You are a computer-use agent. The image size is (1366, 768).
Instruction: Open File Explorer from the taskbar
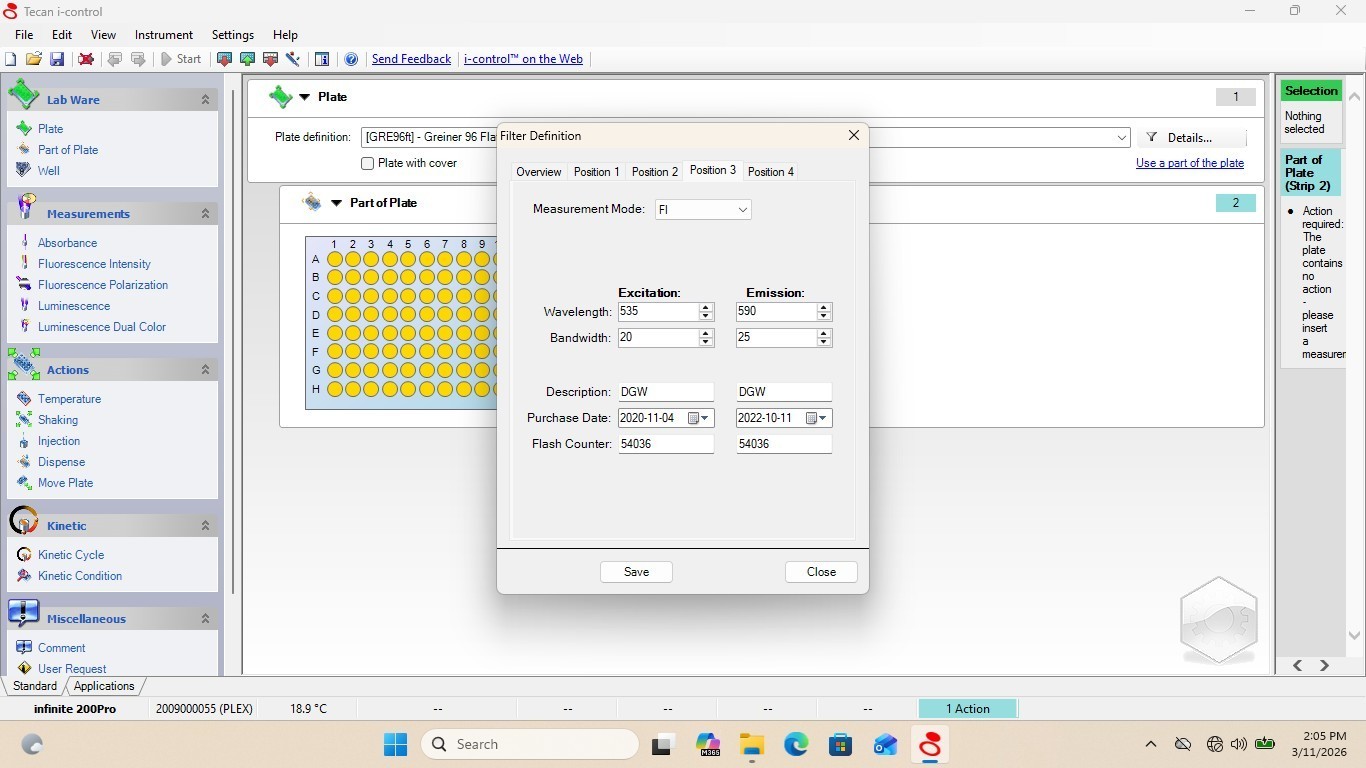[752, 744]
